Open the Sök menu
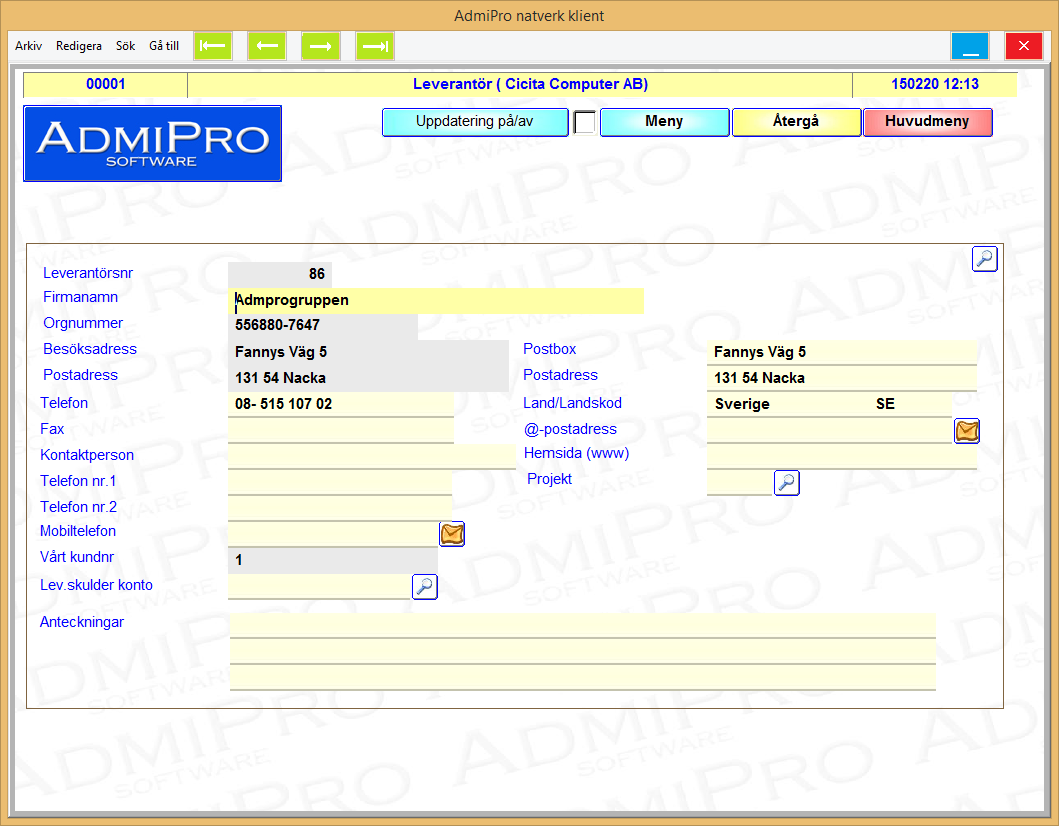 [125, 46]
